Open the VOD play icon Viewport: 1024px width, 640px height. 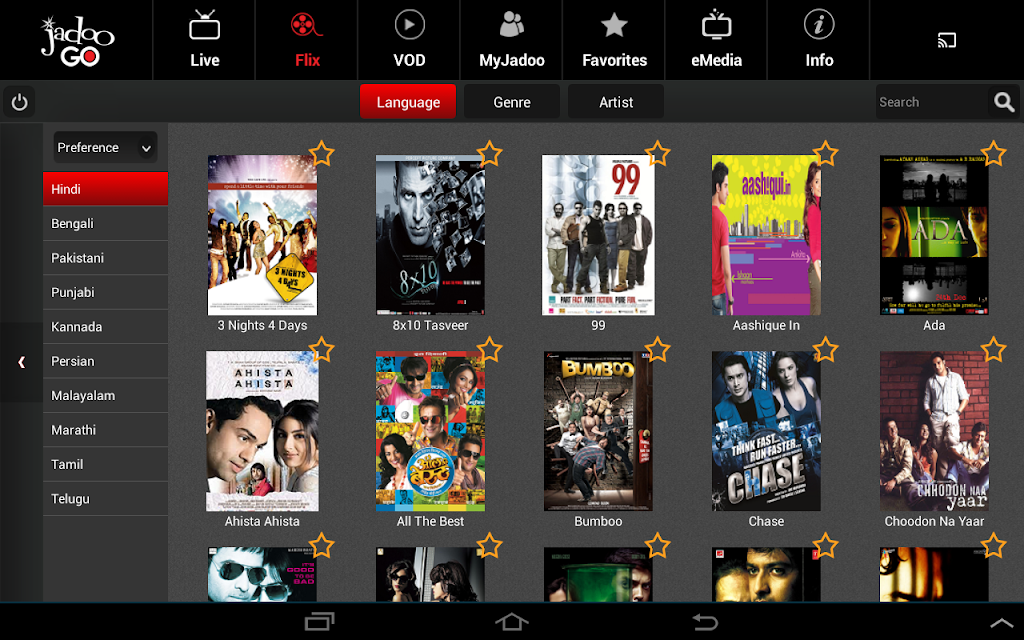click(x=409, y=26)
